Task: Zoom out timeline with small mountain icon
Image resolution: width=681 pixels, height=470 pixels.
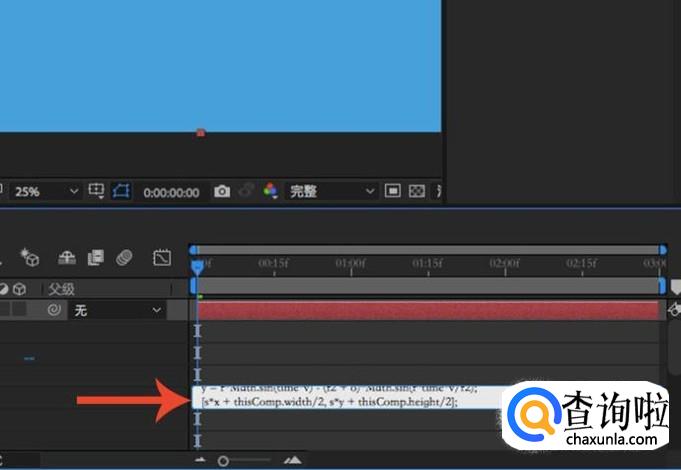Action: (x=200, y=460)
